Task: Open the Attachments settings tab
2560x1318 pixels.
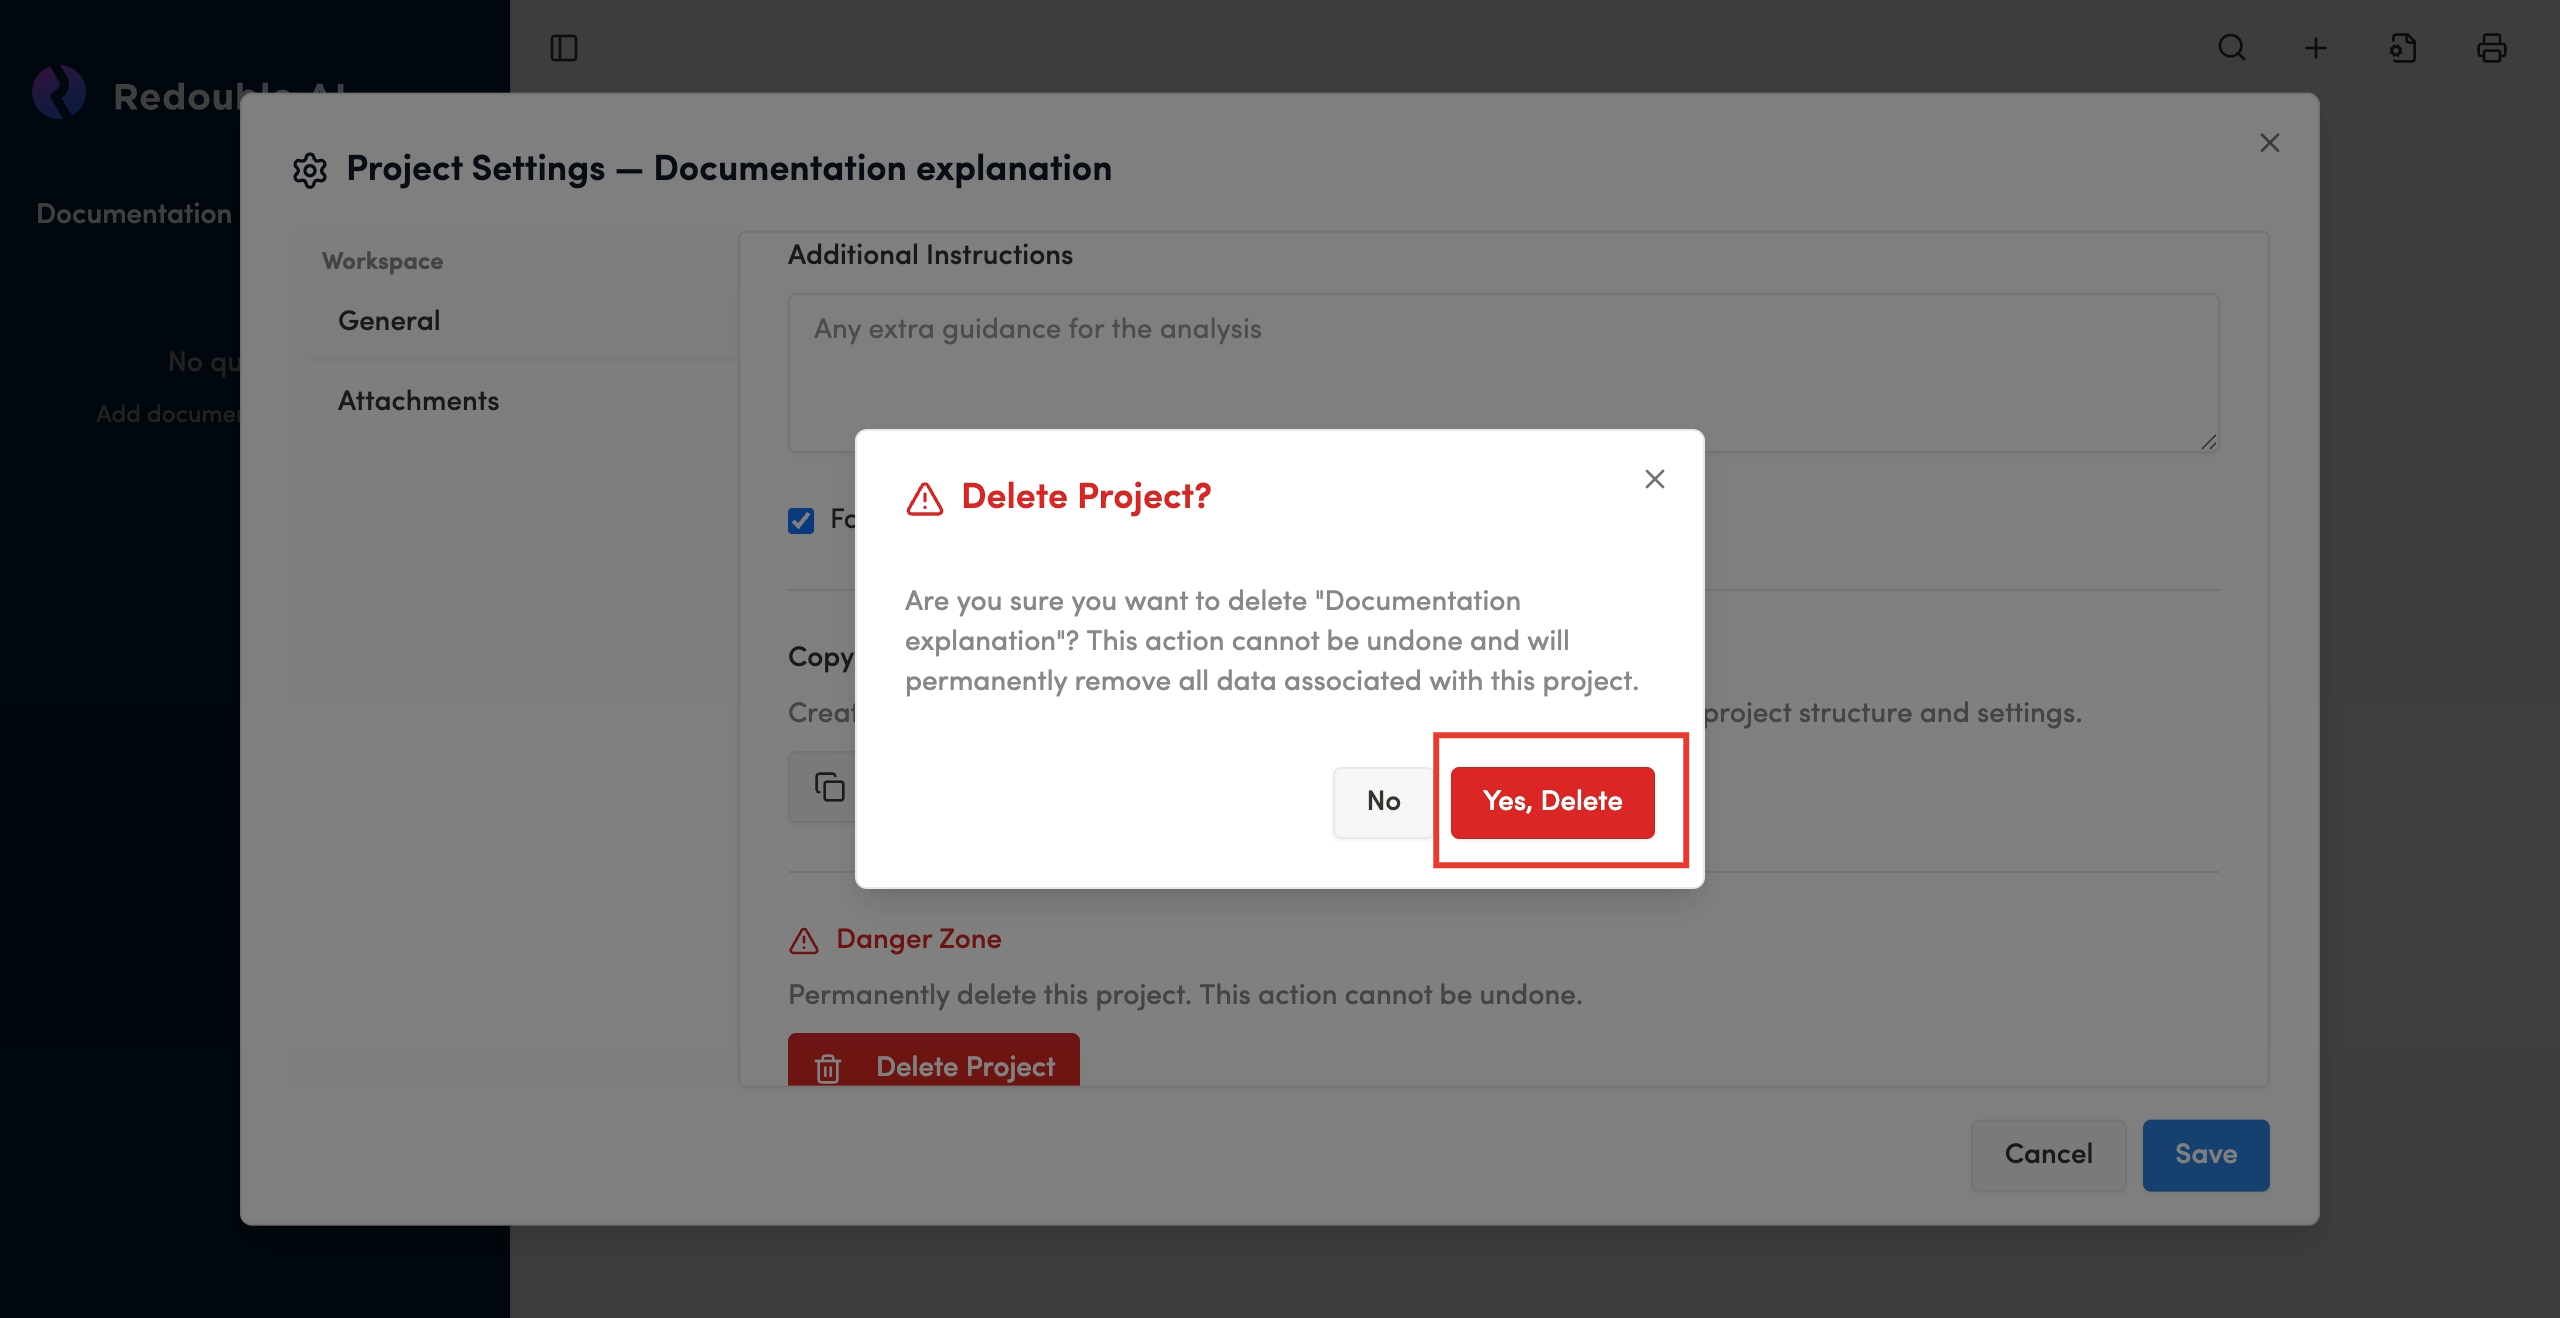Action: click(418, 401)
